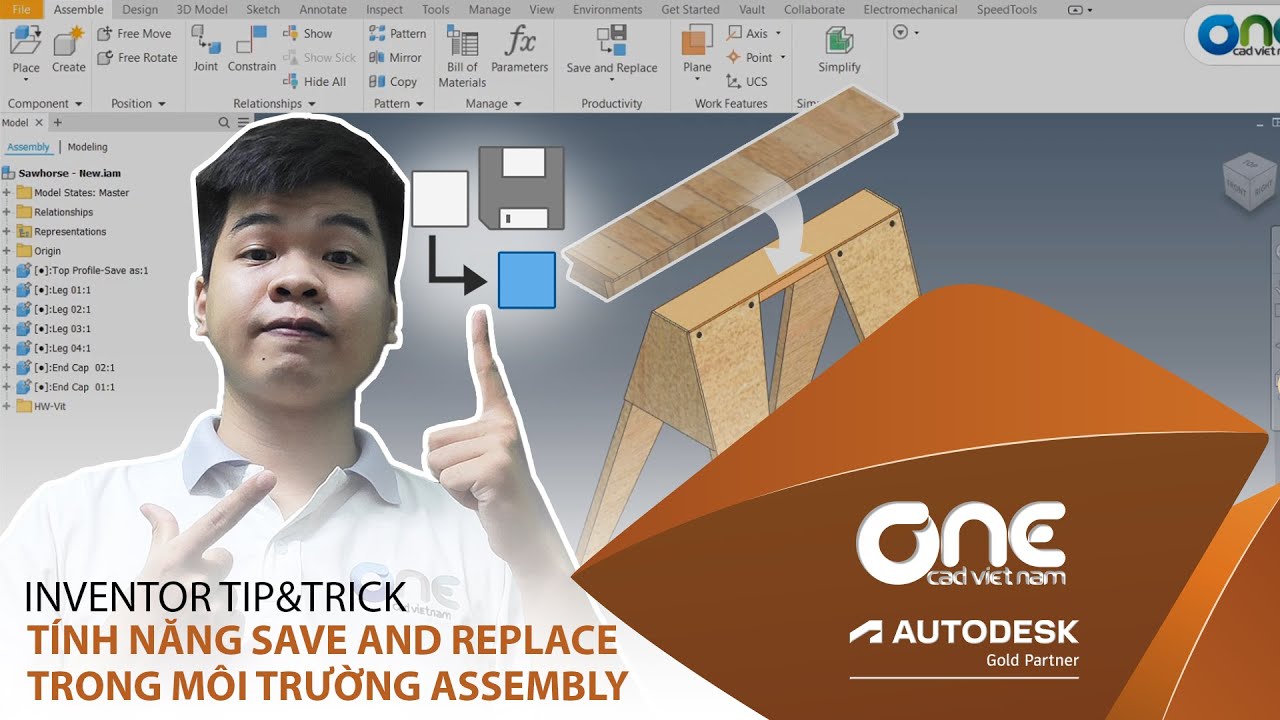
Task: Click the work Point tool
Action: pos(749,57)
